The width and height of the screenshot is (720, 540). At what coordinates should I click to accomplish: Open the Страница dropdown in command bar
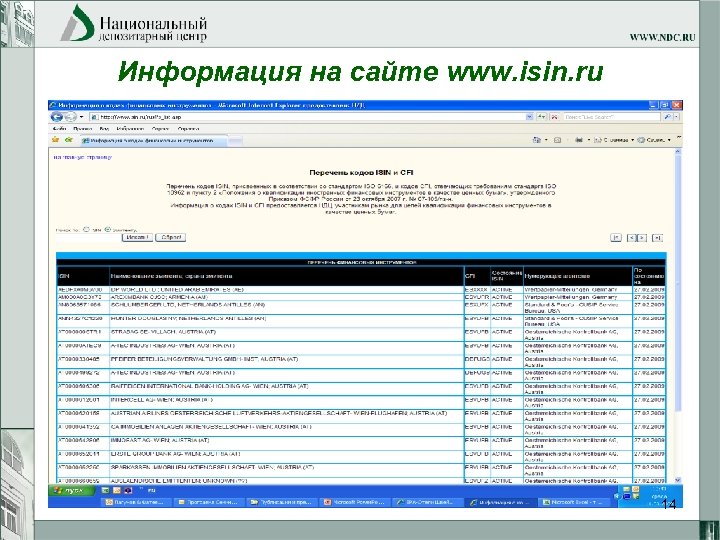pyautogui.click(x=614, y=140)
